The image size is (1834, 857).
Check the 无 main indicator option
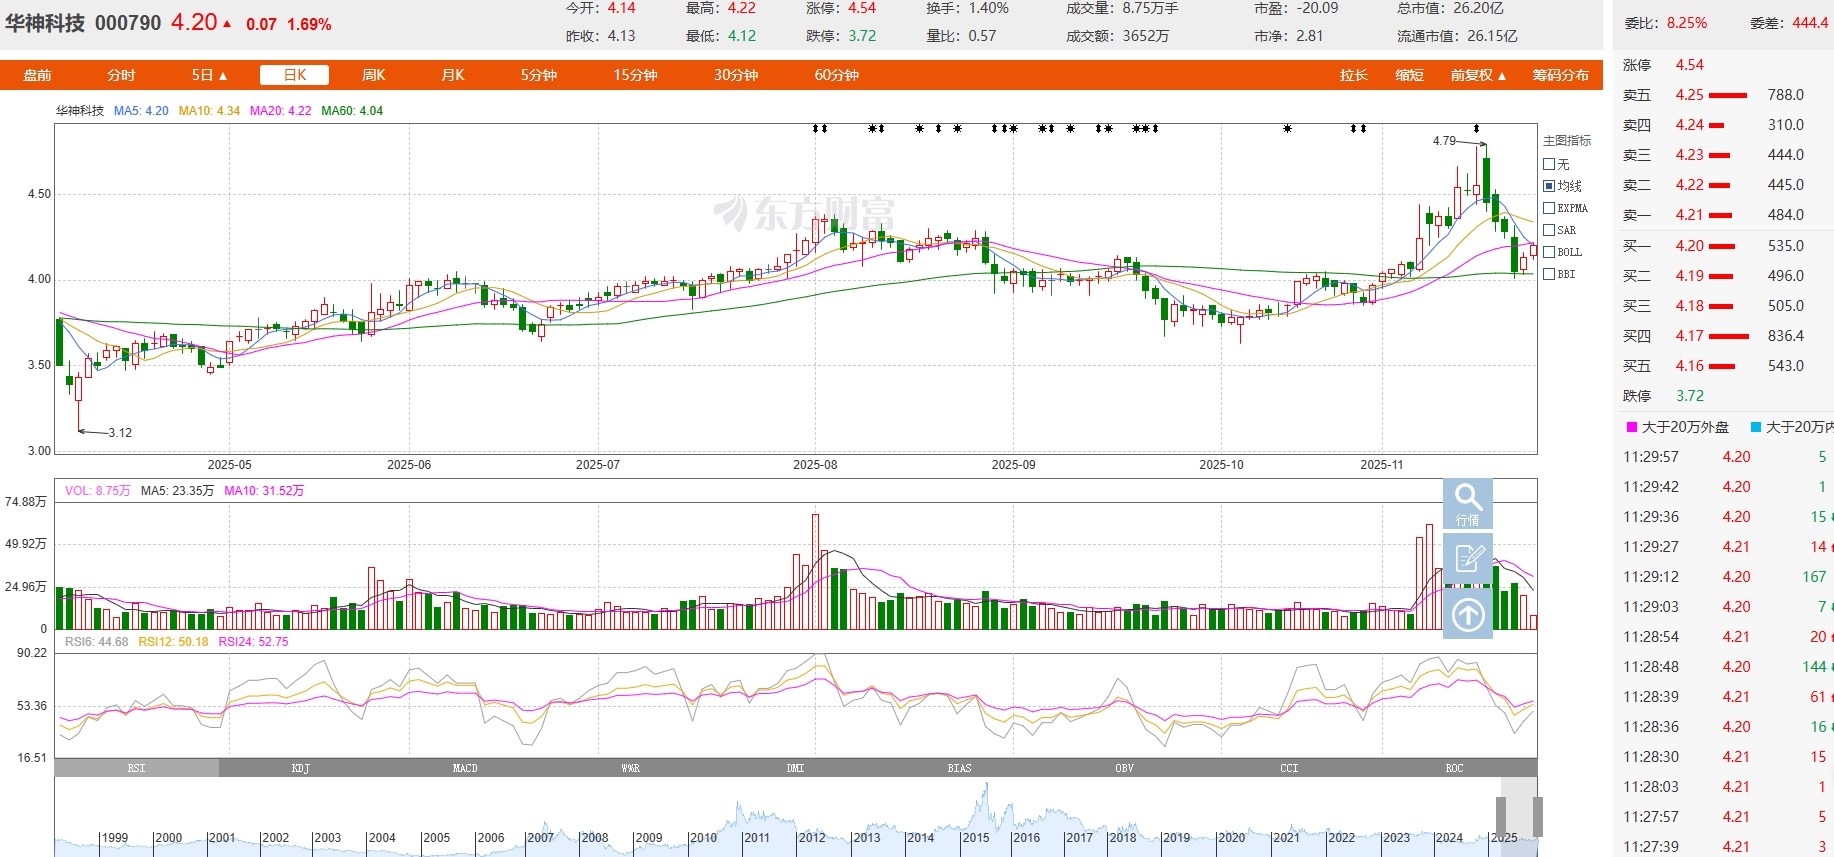coord(1549,164)
